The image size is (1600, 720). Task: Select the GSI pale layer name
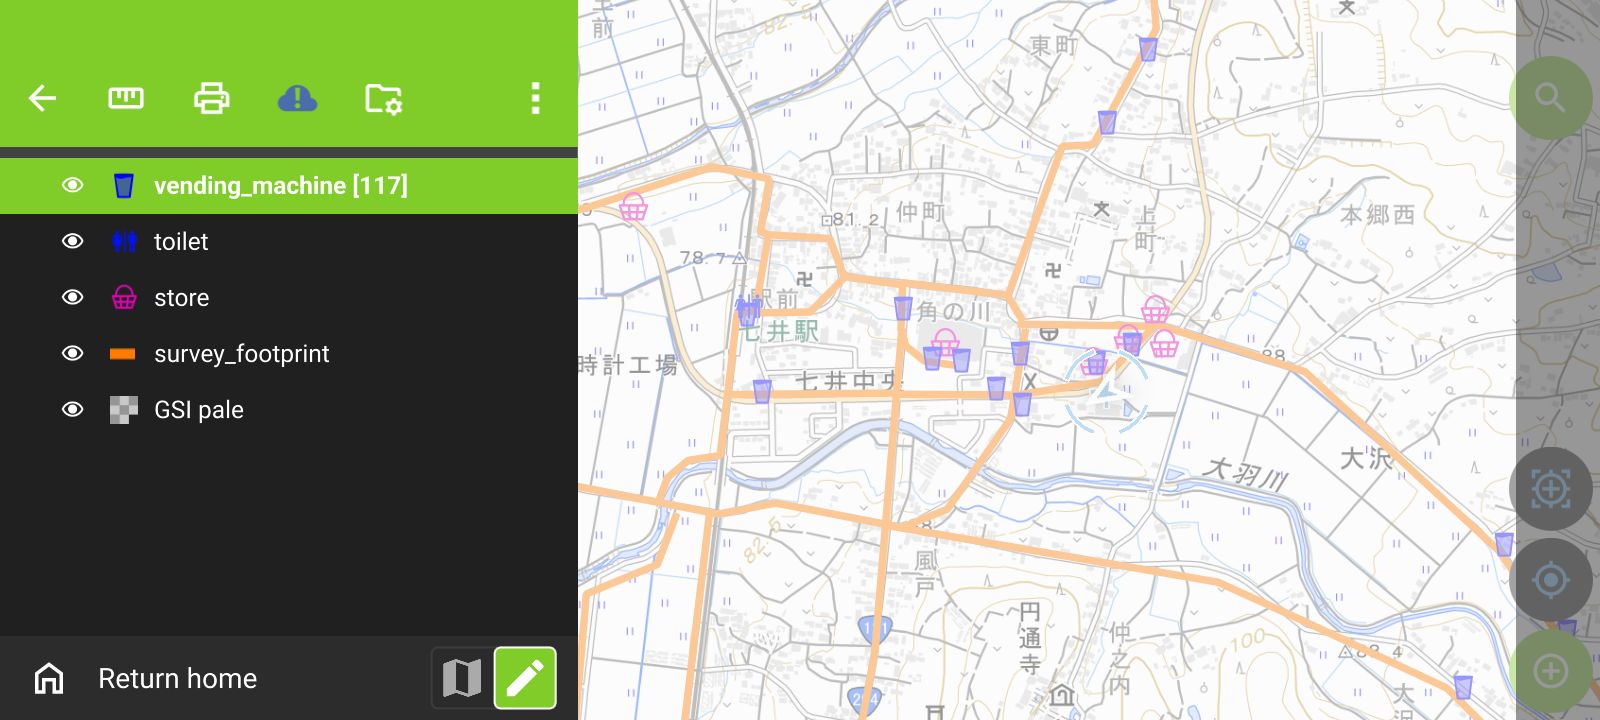pyautogui.click(x=199, y=409)
